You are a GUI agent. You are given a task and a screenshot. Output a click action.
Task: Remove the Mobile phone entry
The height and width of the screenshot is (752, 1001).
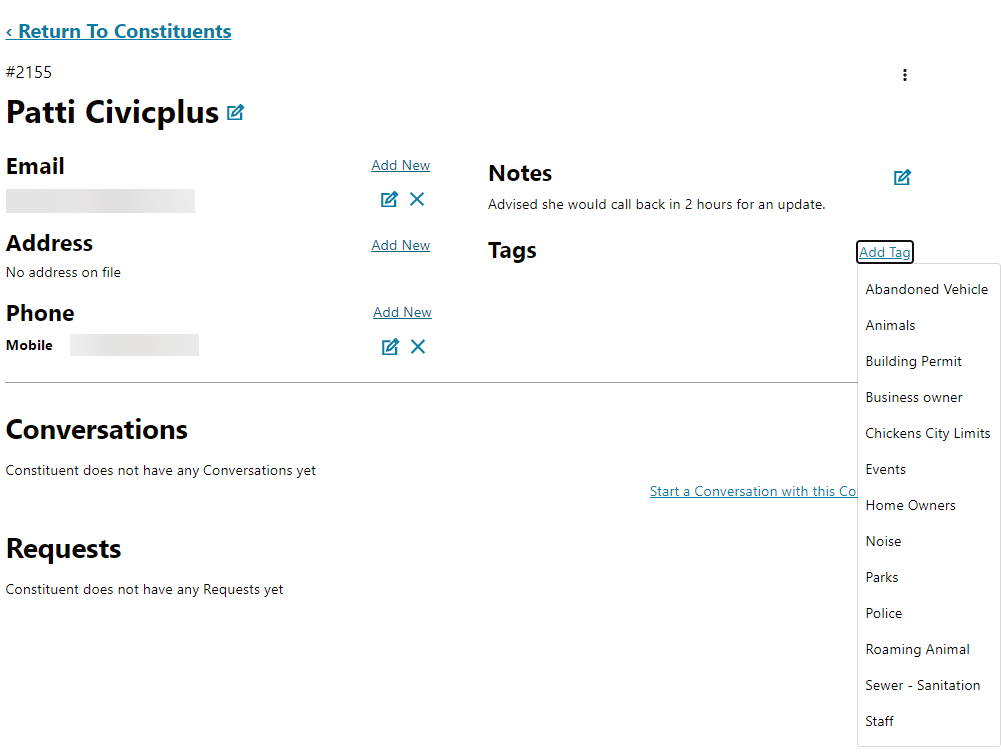418,347
